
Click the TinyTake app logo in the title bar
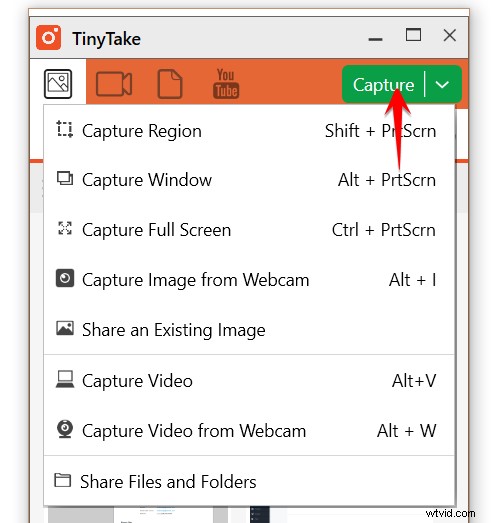[48, 38]
